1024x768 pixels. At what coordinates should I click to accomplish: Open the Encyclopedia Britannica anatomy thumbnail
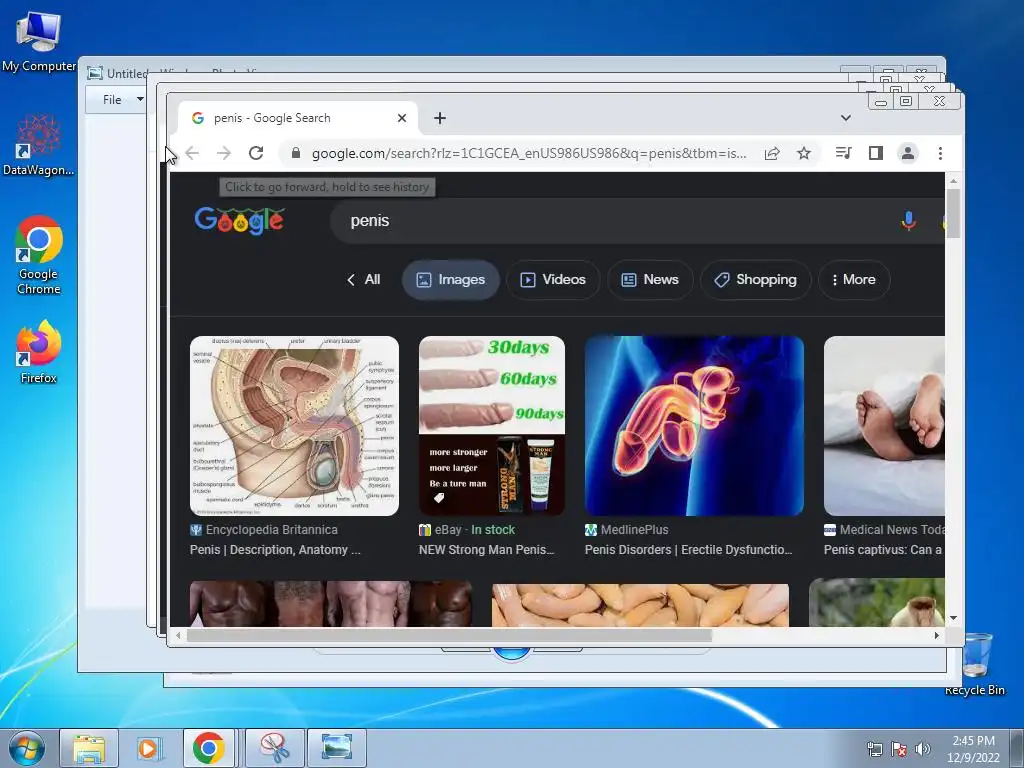coord(294,426)
